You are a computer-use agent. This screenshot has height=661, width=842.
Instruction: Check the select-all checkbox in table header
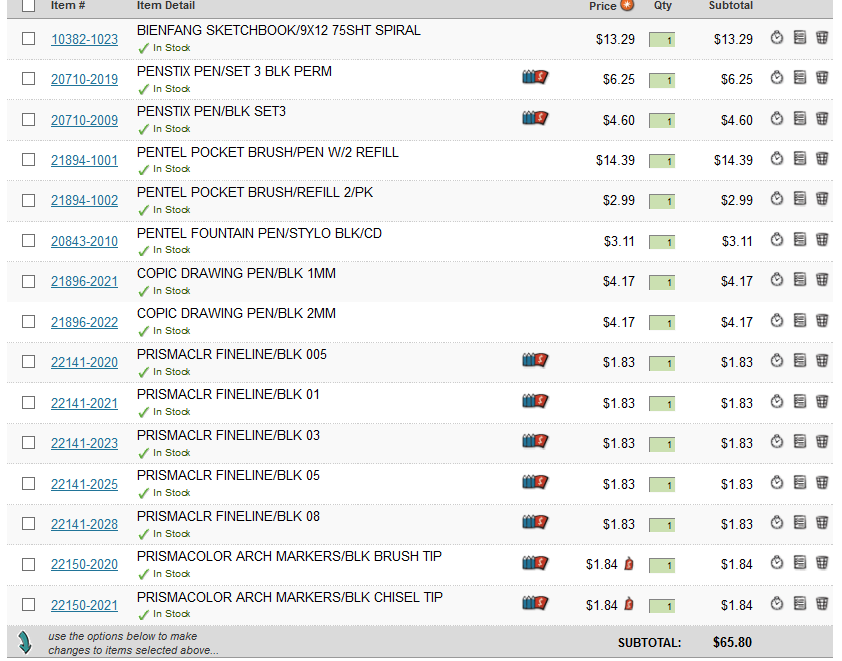(28, 5)
